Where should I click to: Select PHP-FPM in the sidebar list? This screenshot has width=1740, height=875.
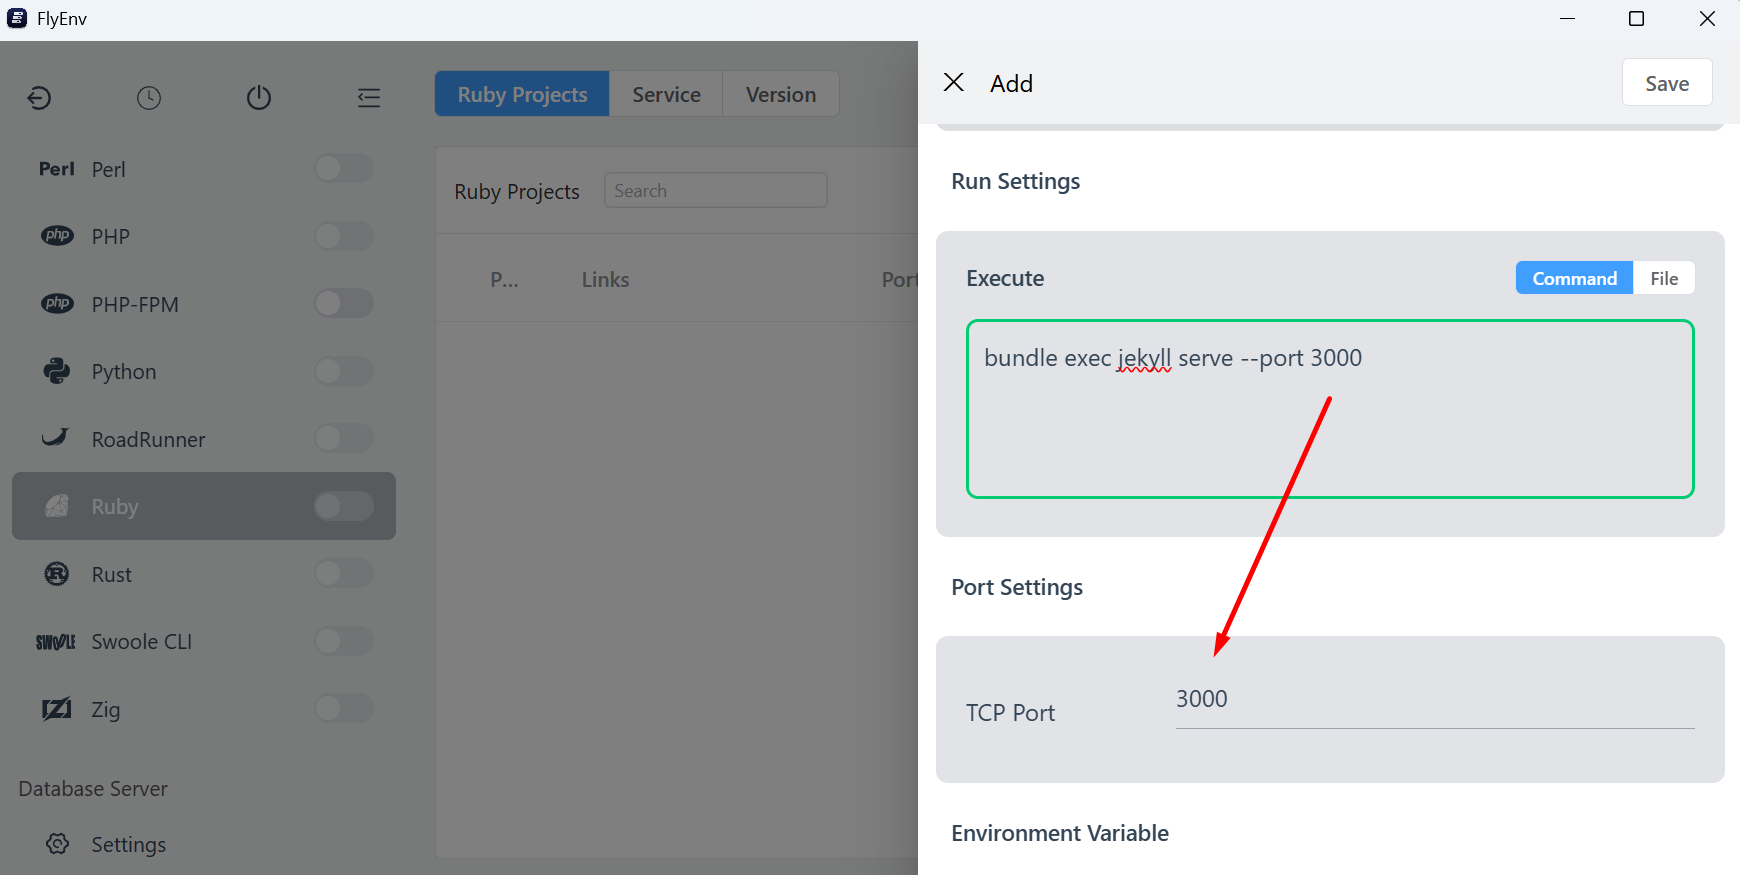[204, 304]
